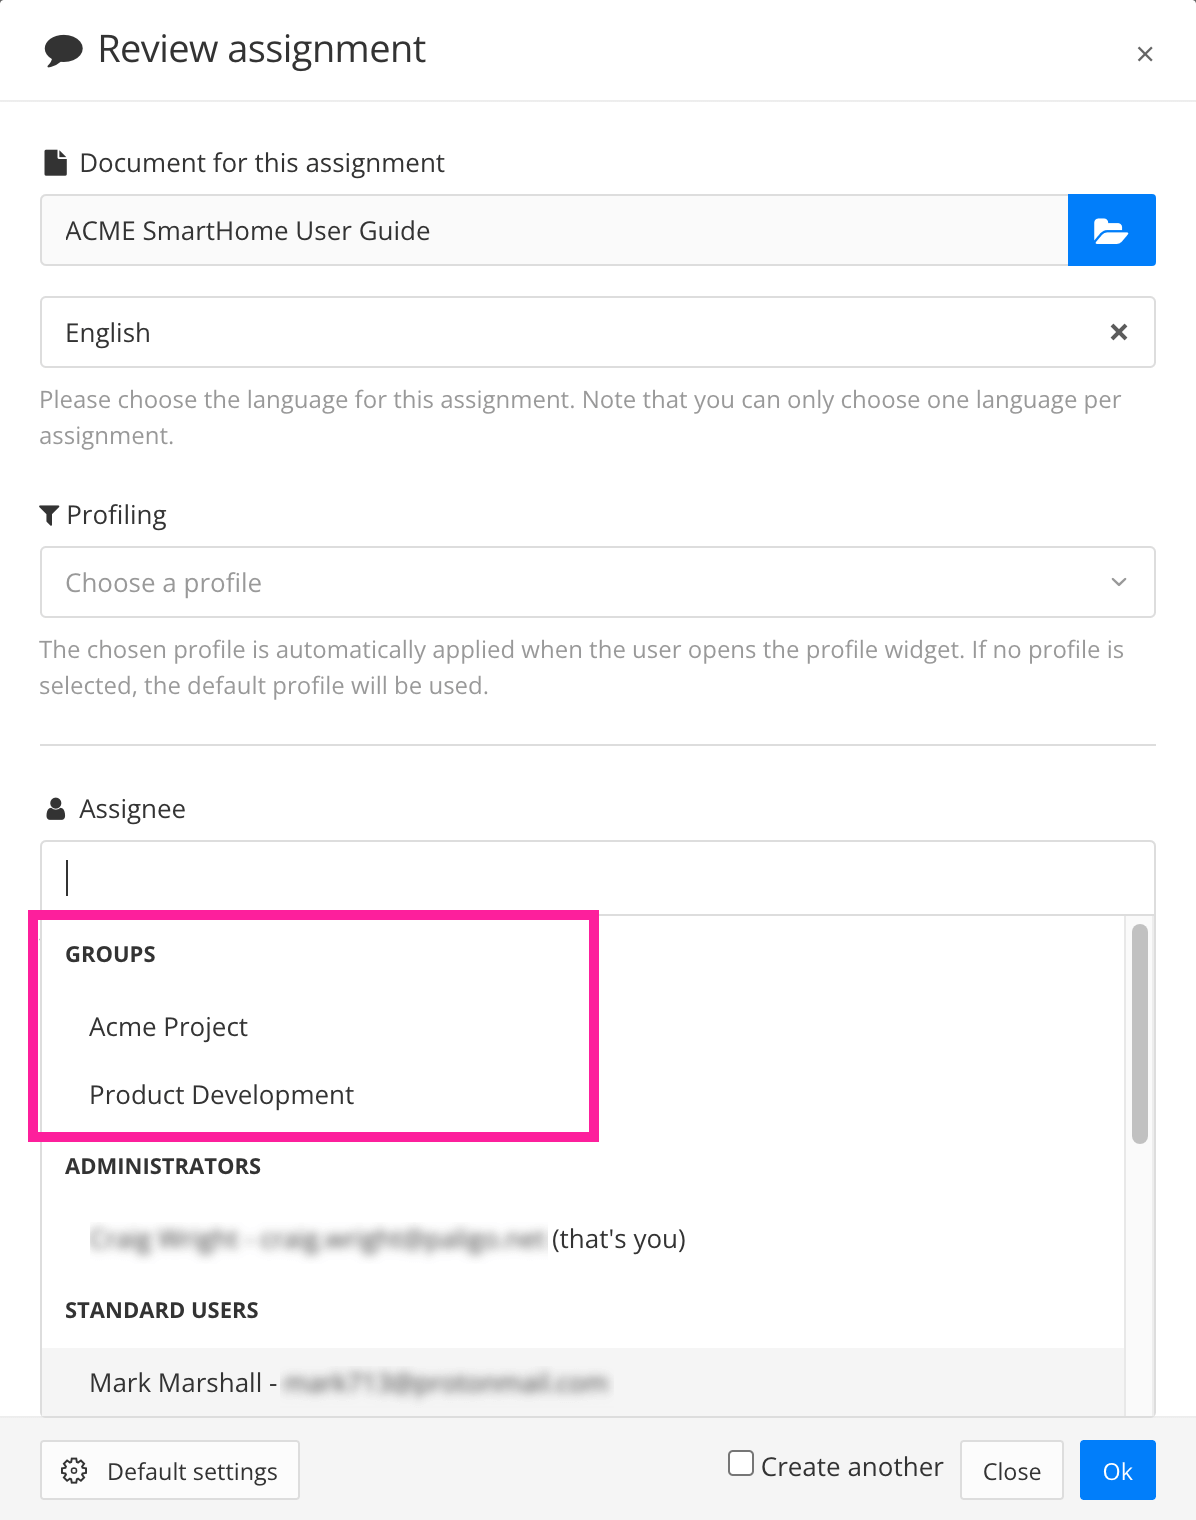
Task: Click the person icon next to Assignee
Action: point(54,808)
